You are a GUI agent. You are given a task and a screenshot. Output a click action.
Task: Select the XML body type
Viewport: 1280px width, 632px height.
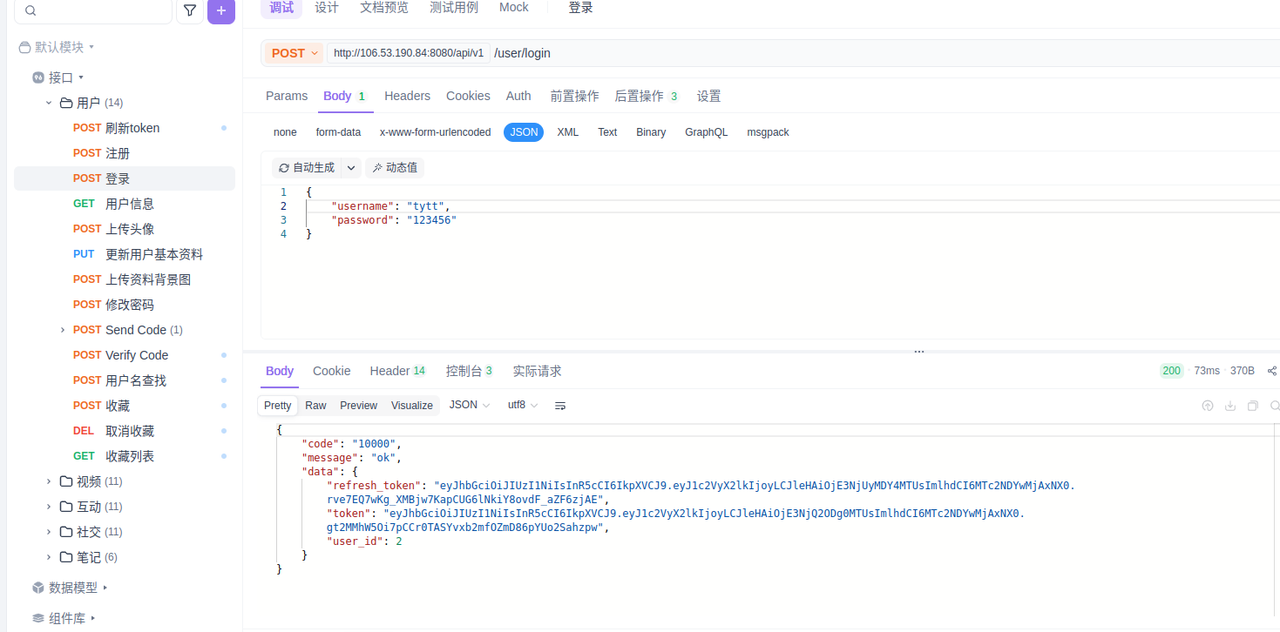pyautogui.click(x=567, y=132)
